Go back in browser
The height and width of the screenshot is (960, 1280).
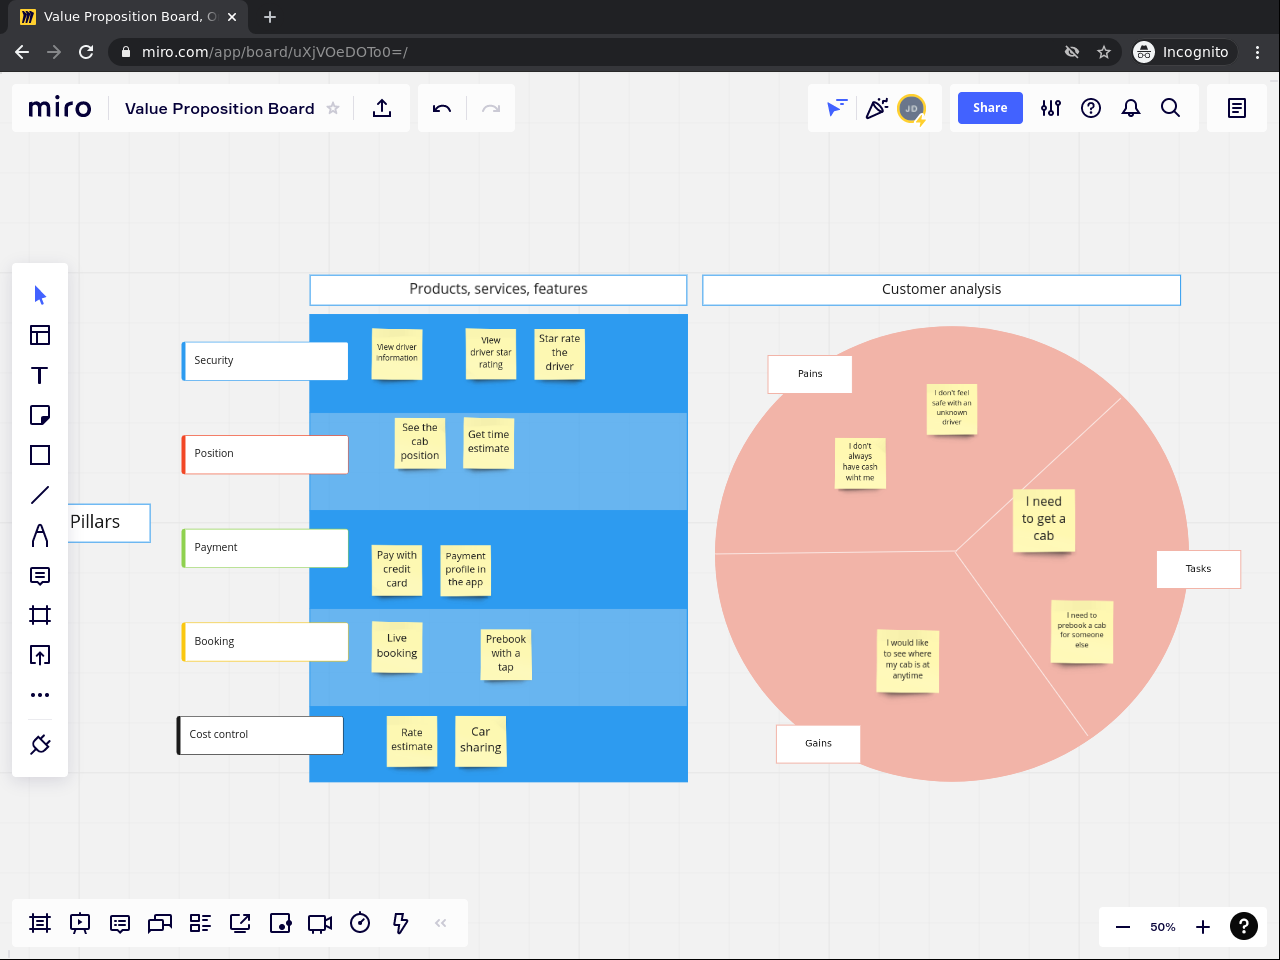pyautogui.click(x=22, y=52)
